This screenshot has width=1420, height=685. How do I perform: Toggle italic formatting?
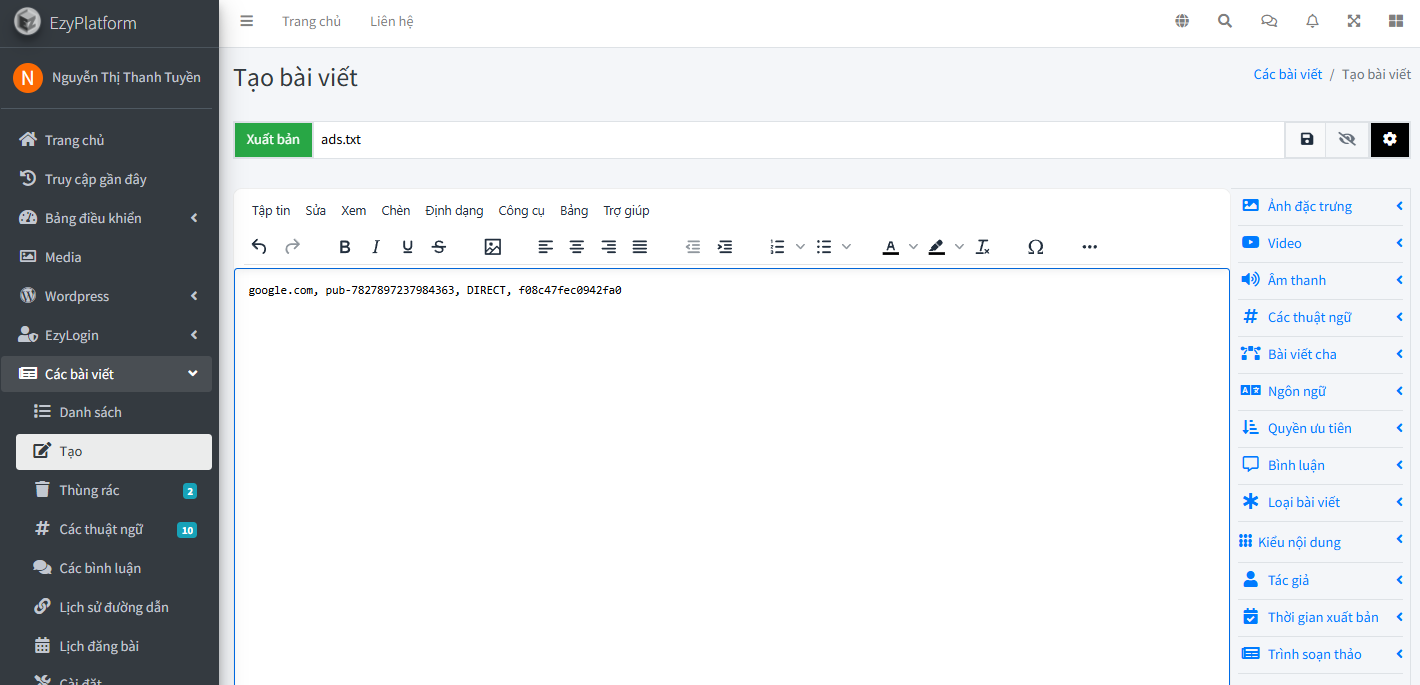click(376, 247)
